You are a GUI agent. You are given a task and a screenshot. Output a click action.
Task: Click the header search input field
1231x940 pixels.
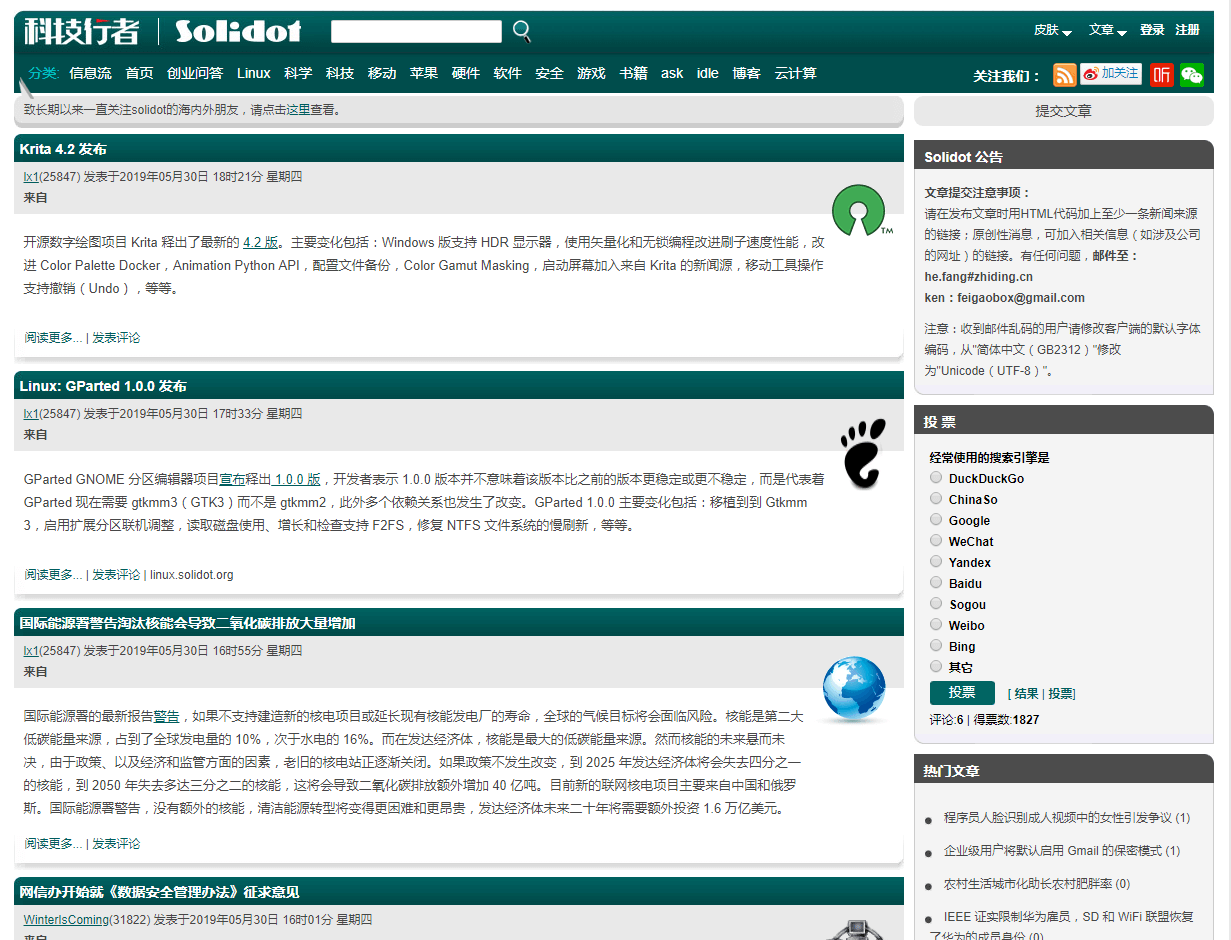(416, 32)
